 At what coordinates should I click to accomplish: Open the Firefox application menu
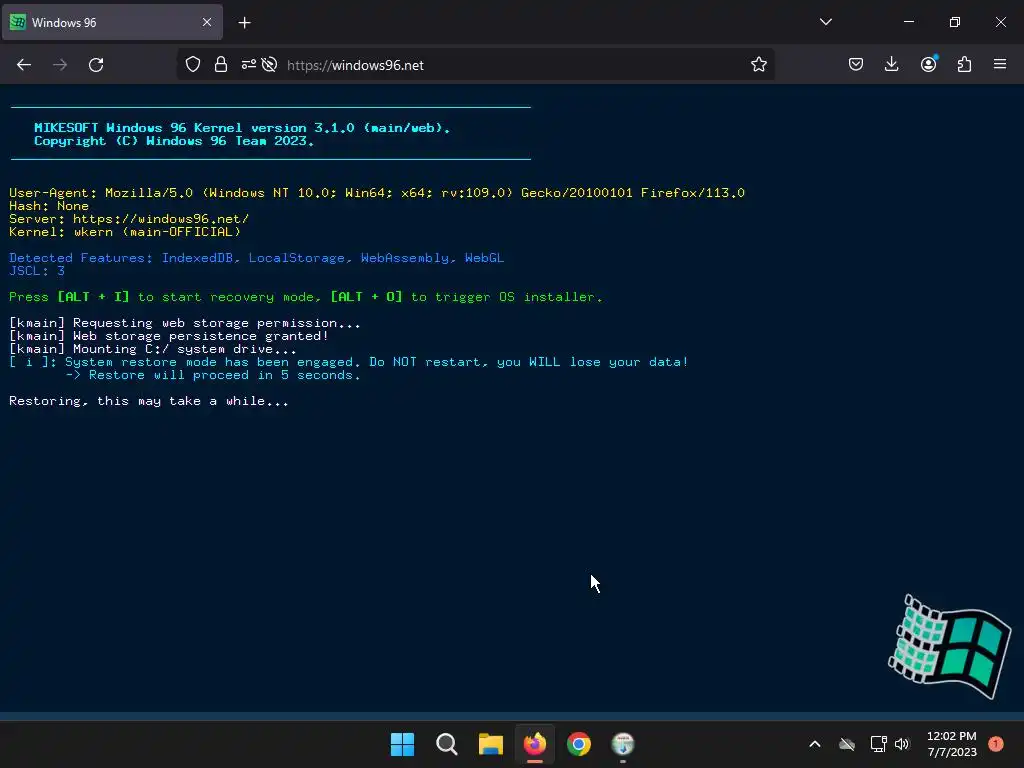(1000, 64)
